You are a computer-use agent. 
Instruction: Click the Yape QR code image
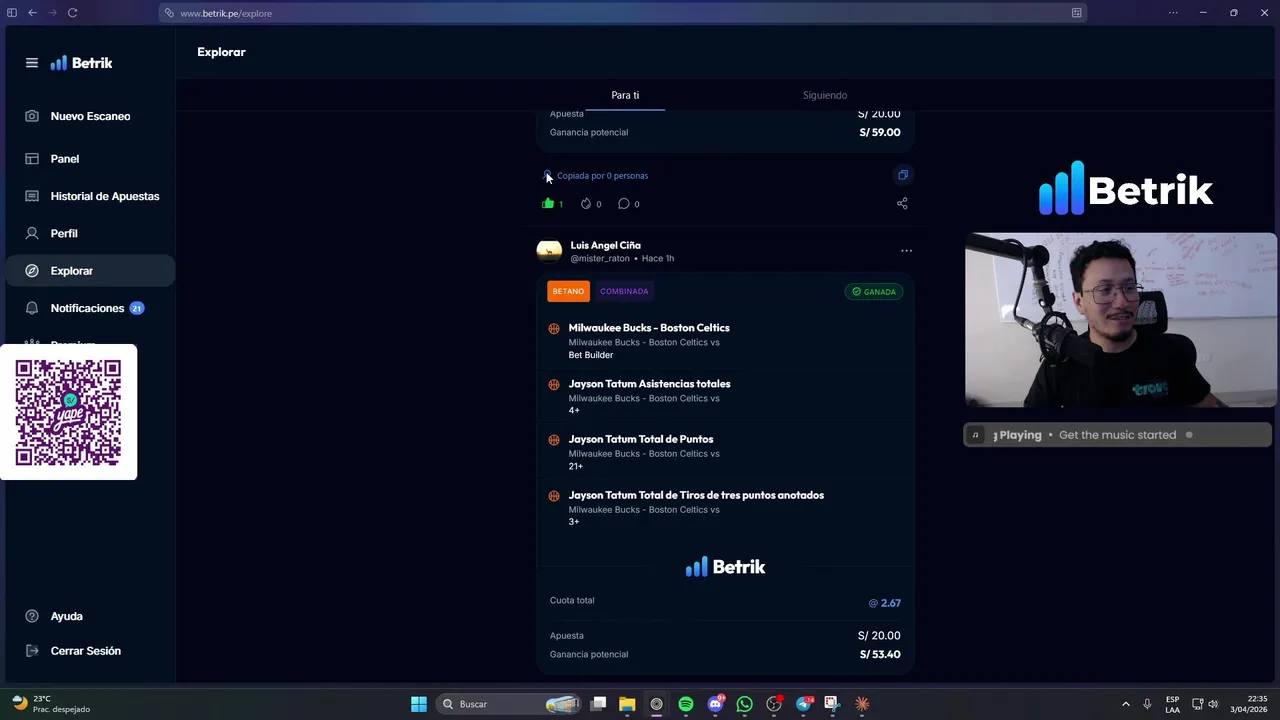click(x=68, y=412)
